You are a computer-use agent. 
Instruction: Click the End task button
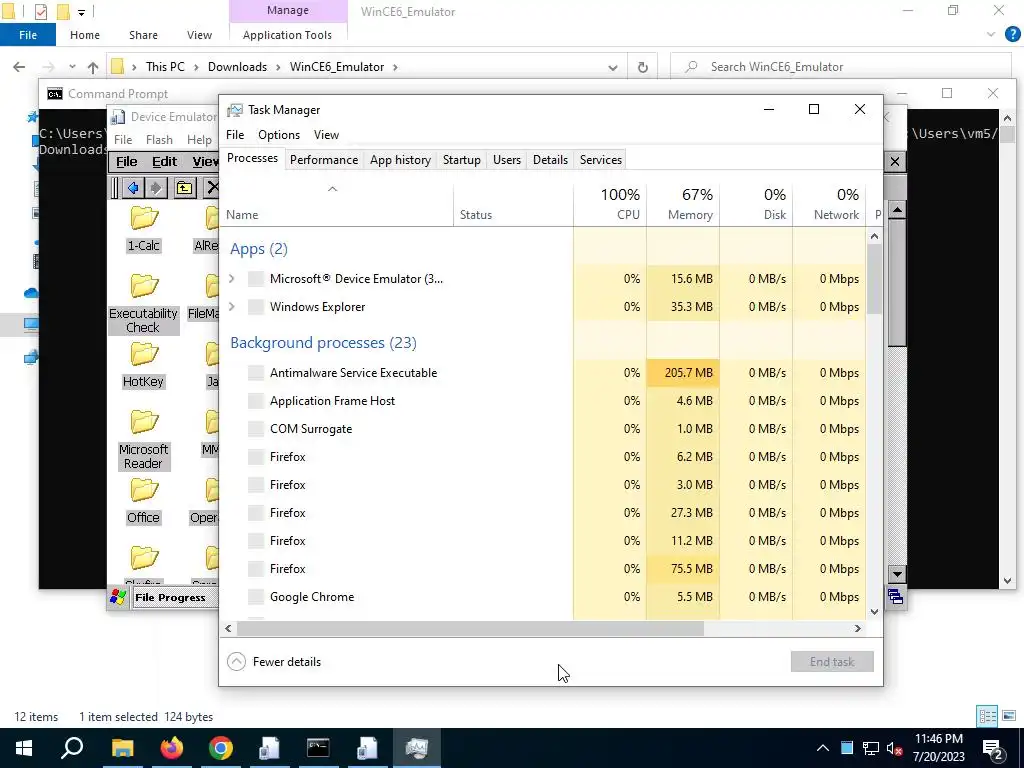[x=832, y=662]
